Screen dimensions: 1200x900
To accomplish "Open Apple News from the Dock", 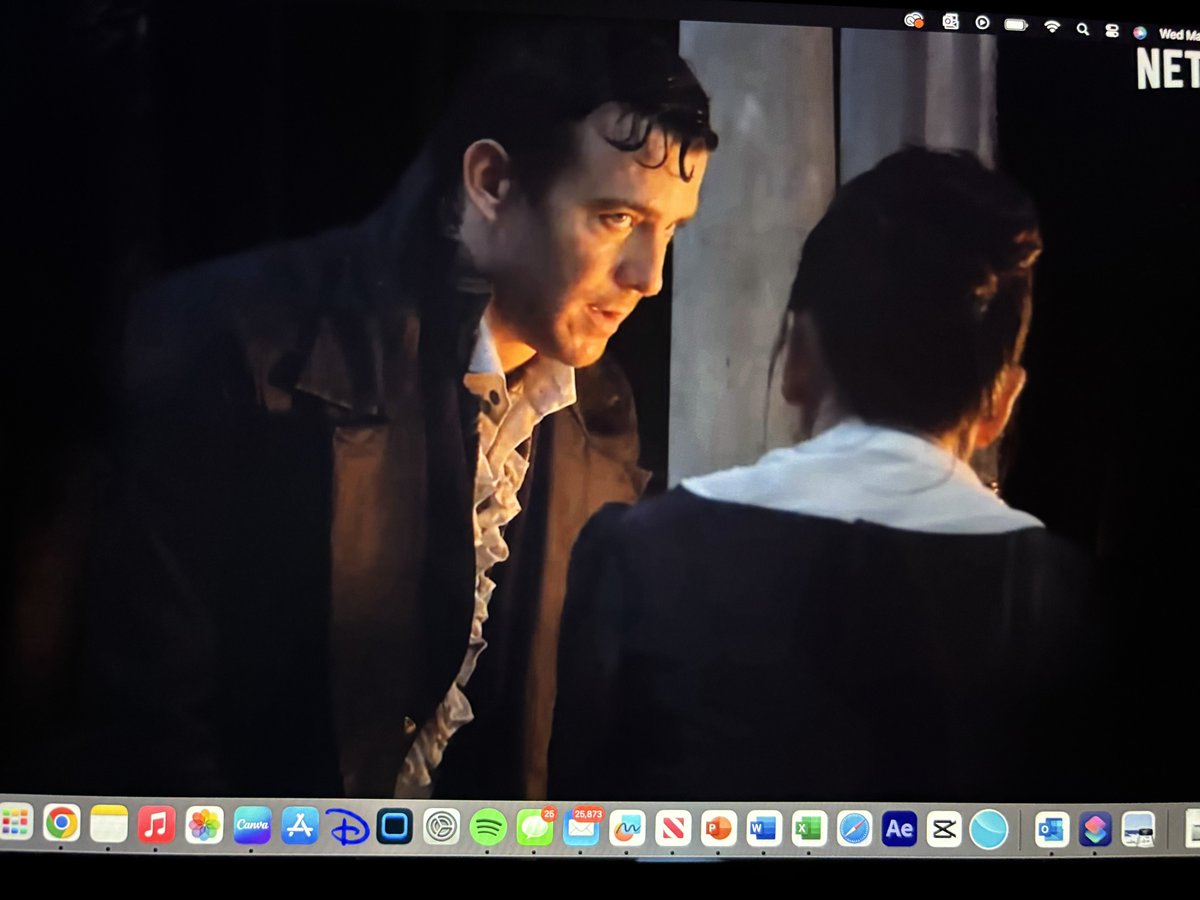I will [x=673, y=828].
